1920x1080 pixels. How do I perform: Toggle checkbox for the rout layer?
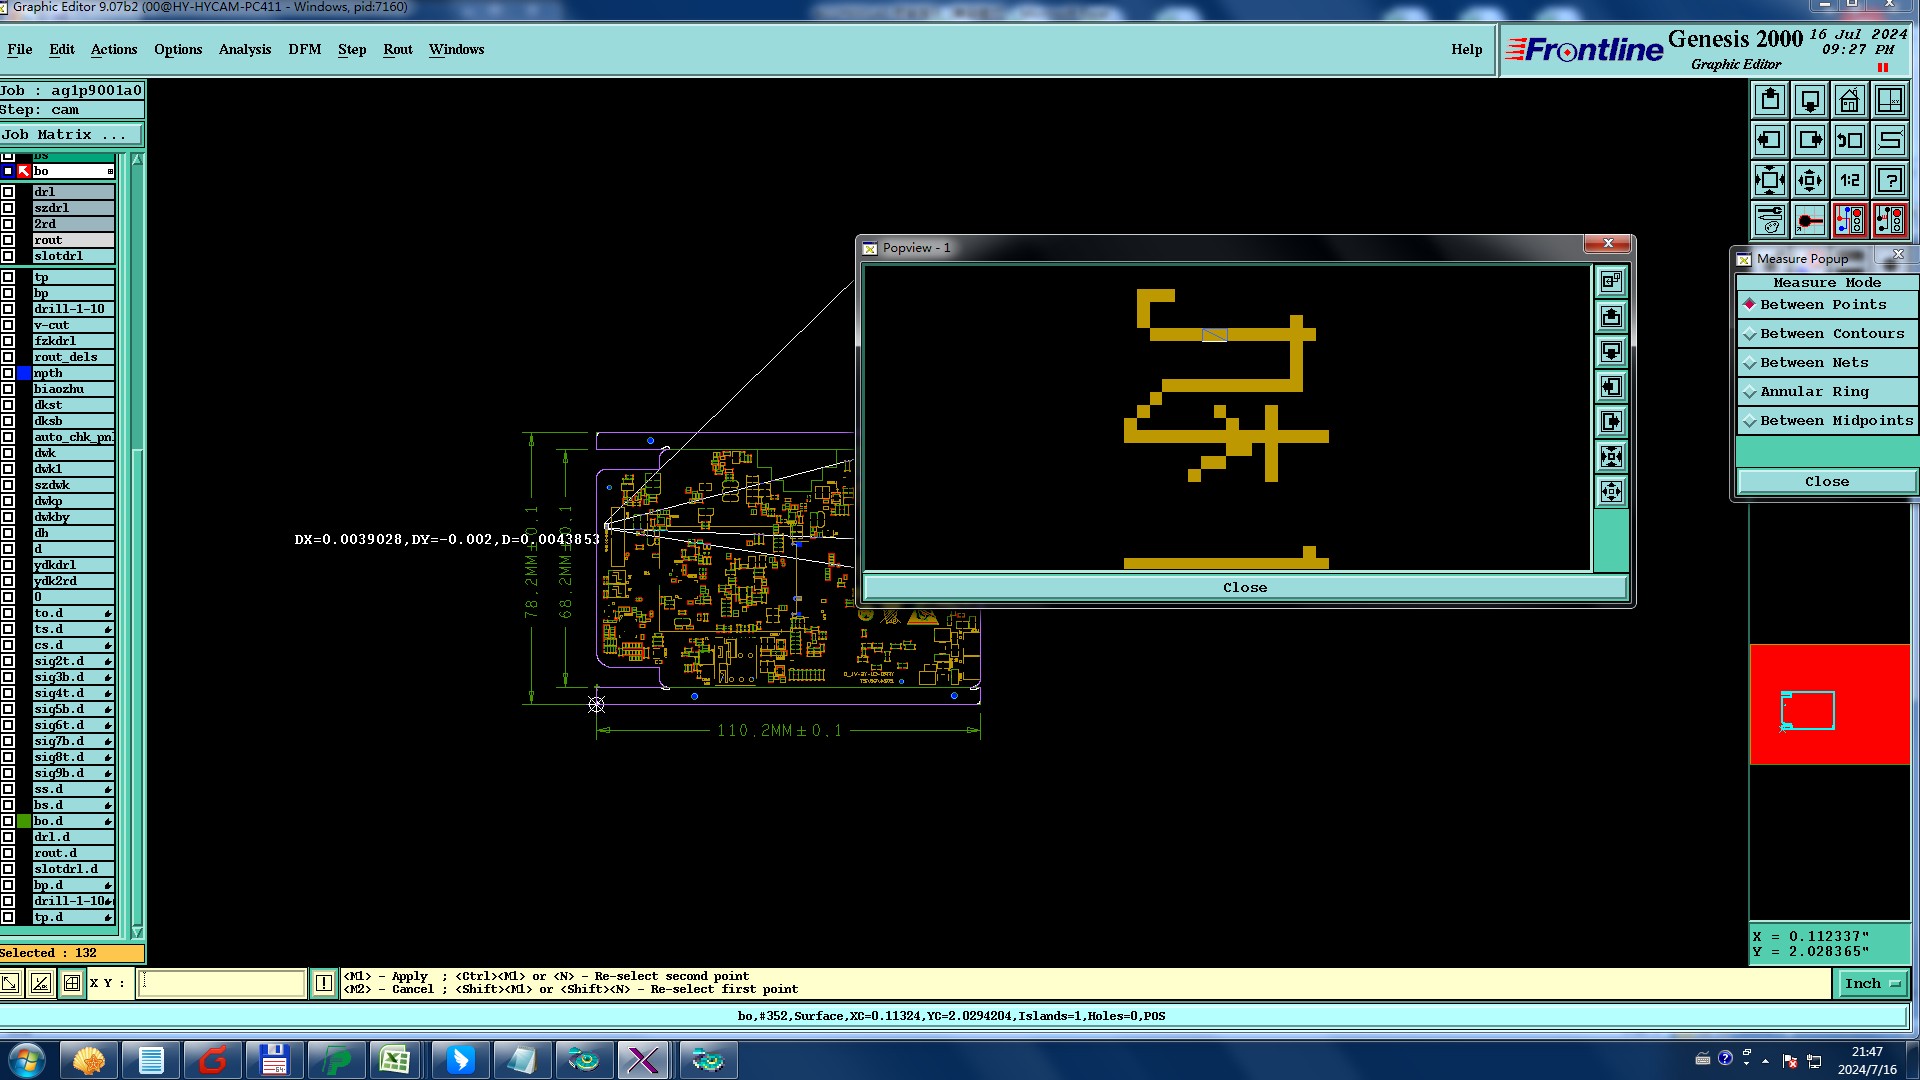coord(8,240)
